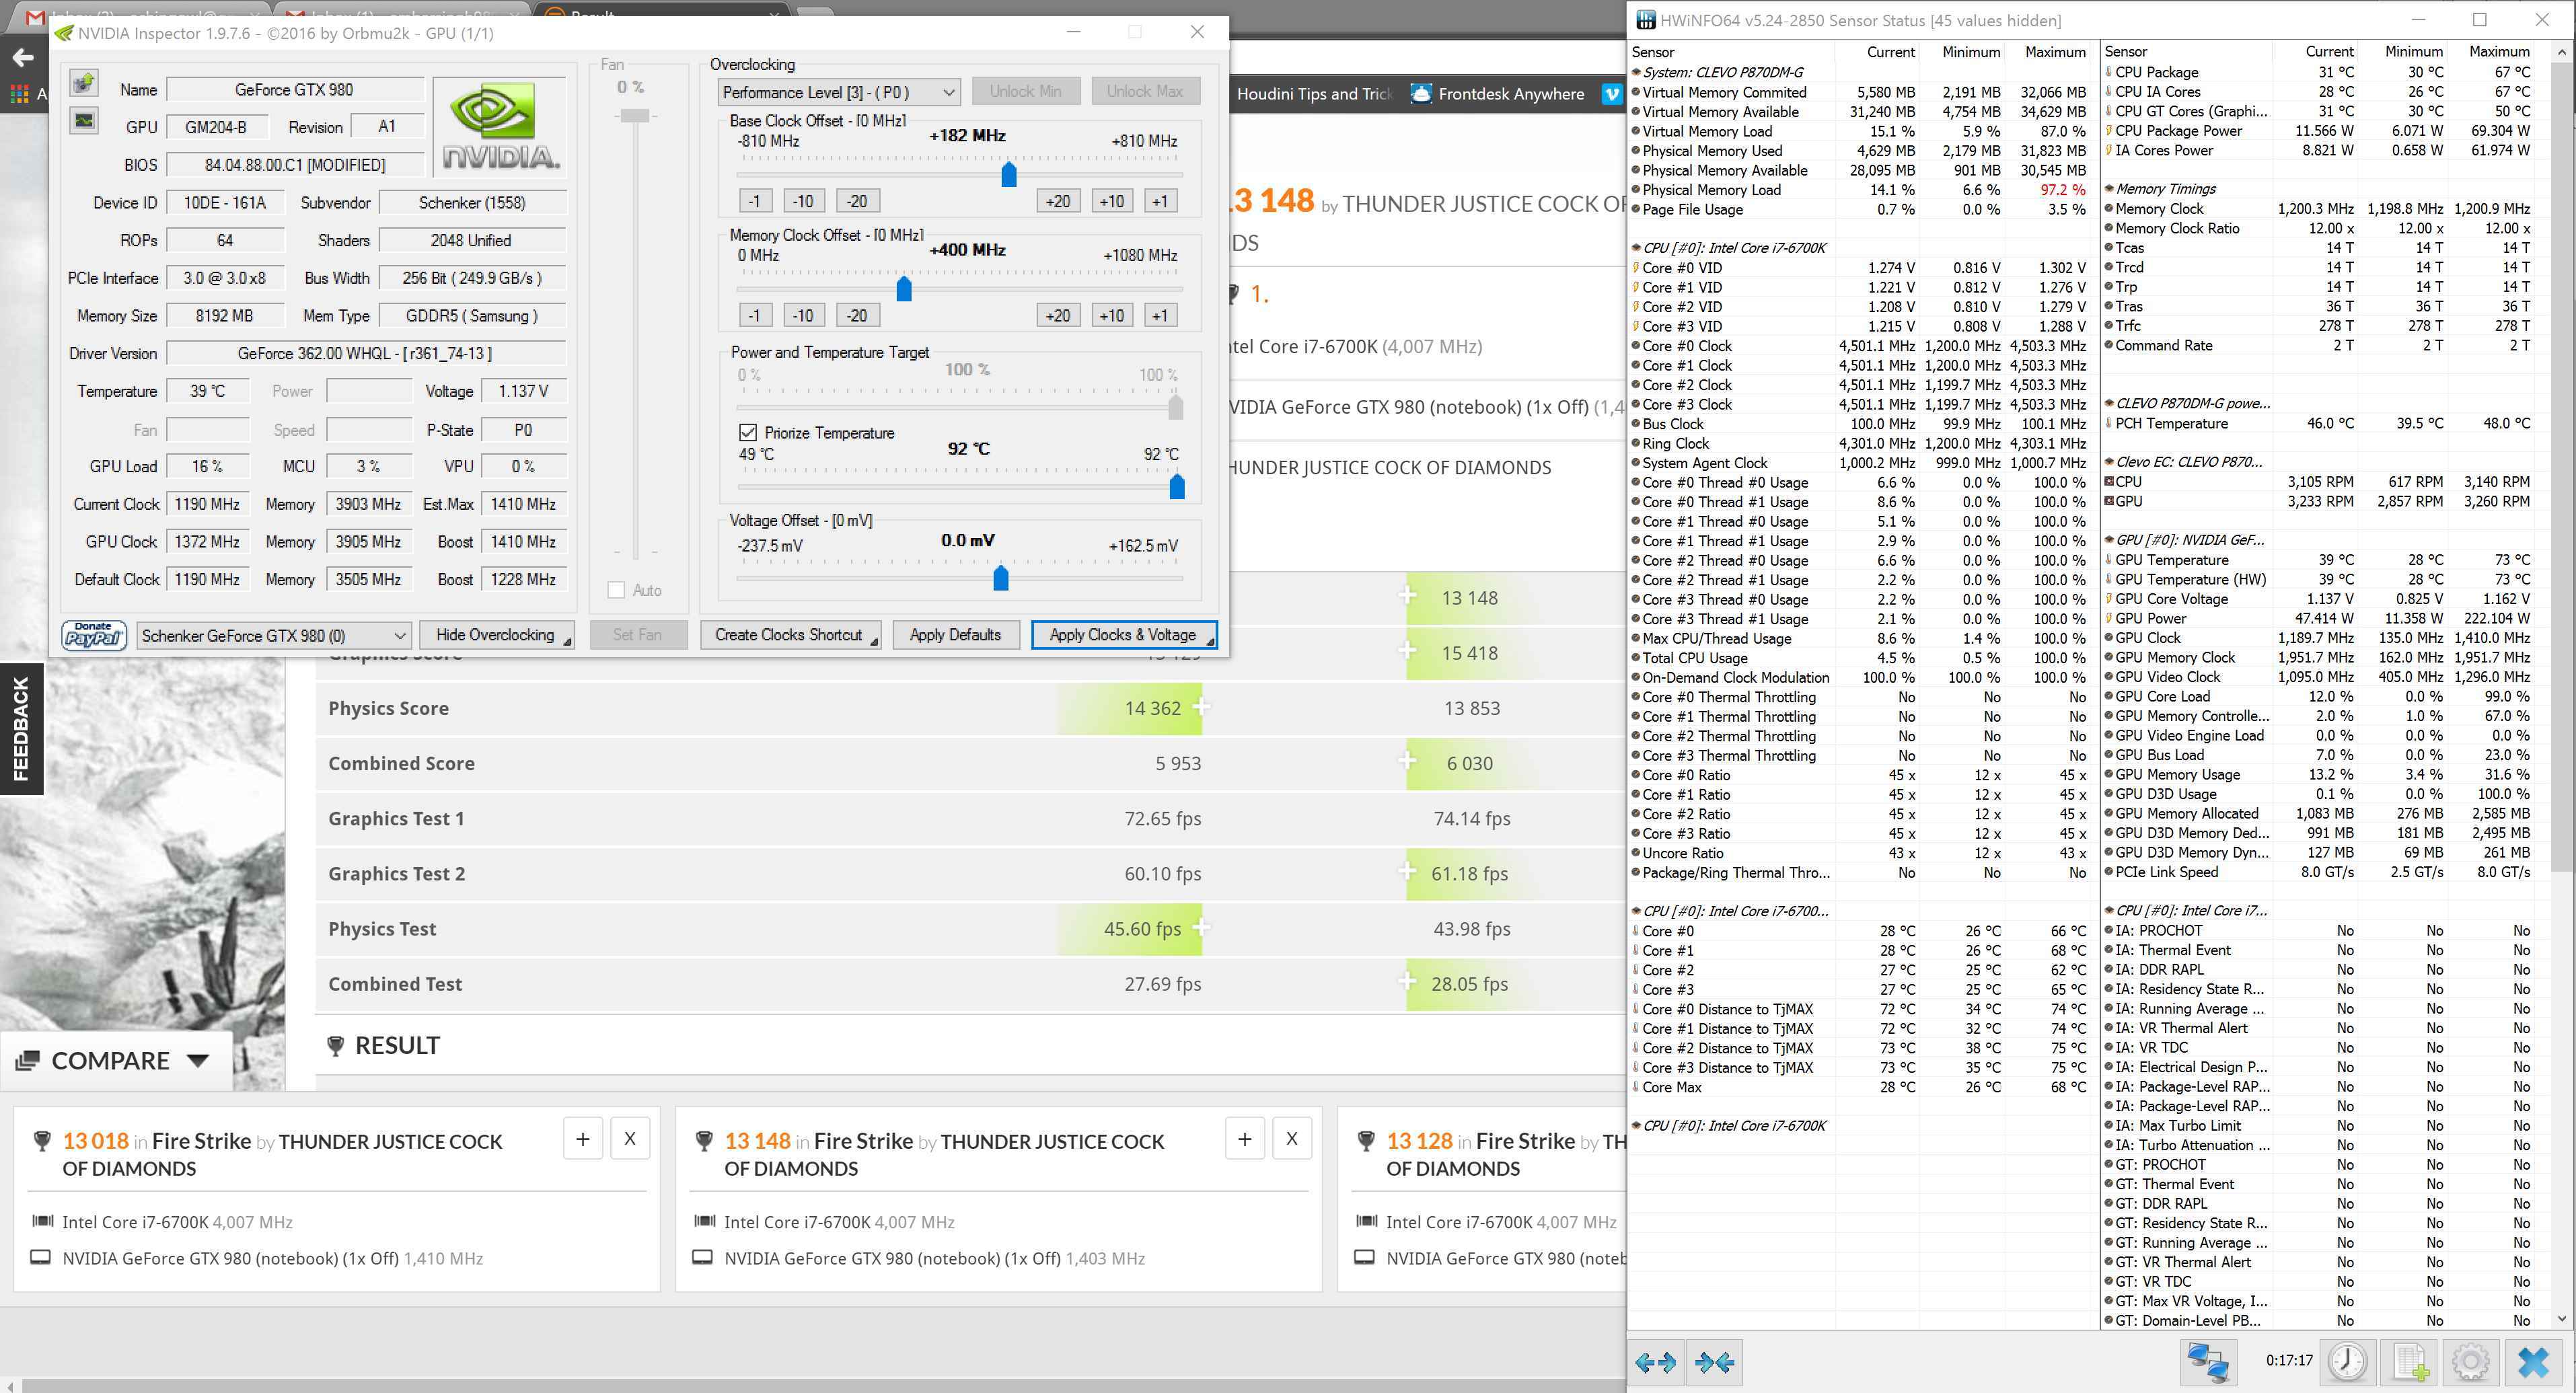Viewport: 2576px width, 1393px height.
Task: Click the trophy icon next to RESULT
Action: 336,1046
